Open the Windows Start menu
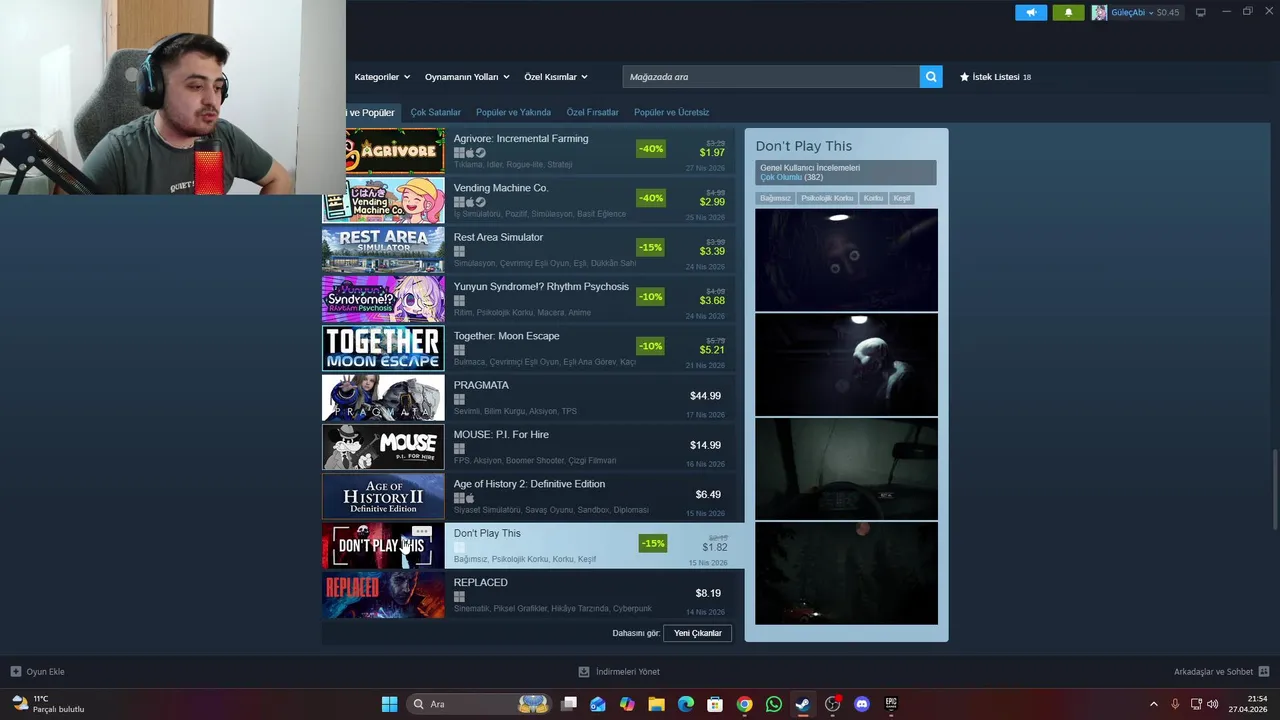The image size is (1280, 720). [x=390, y=704]
